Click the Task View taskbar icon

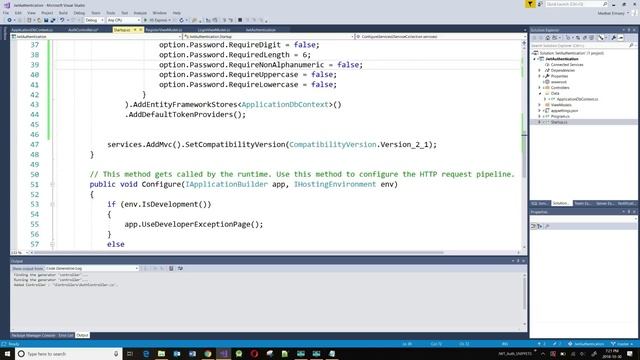pyautogui.click(x=130, y=353)
